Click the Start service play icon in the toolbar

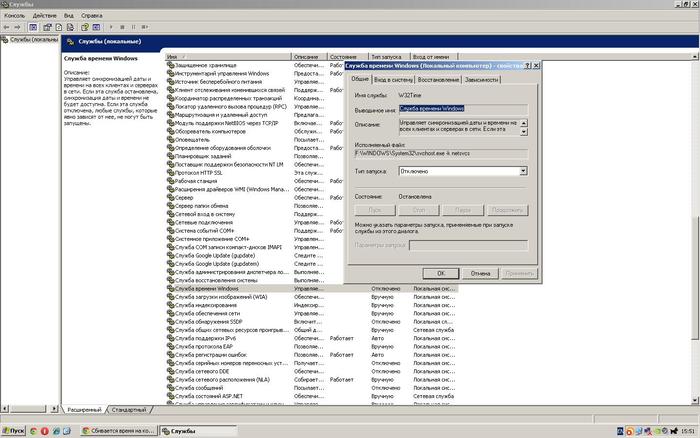pos(111,27)
